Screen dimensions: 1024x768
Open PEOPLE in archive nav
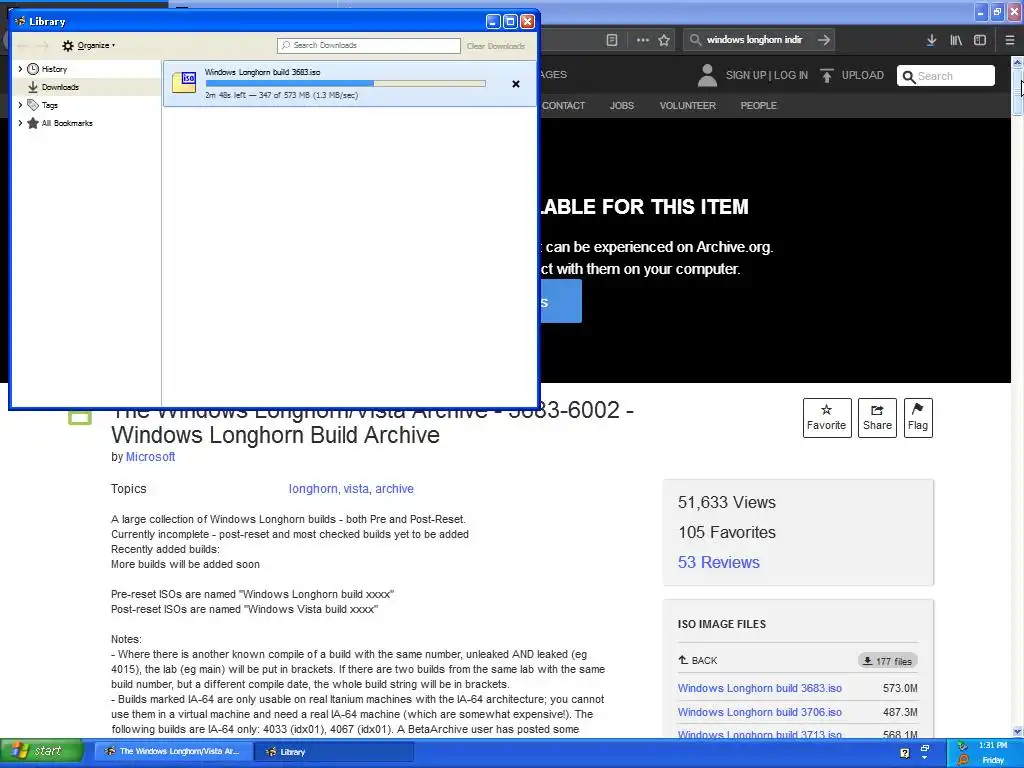click(758, 105)
